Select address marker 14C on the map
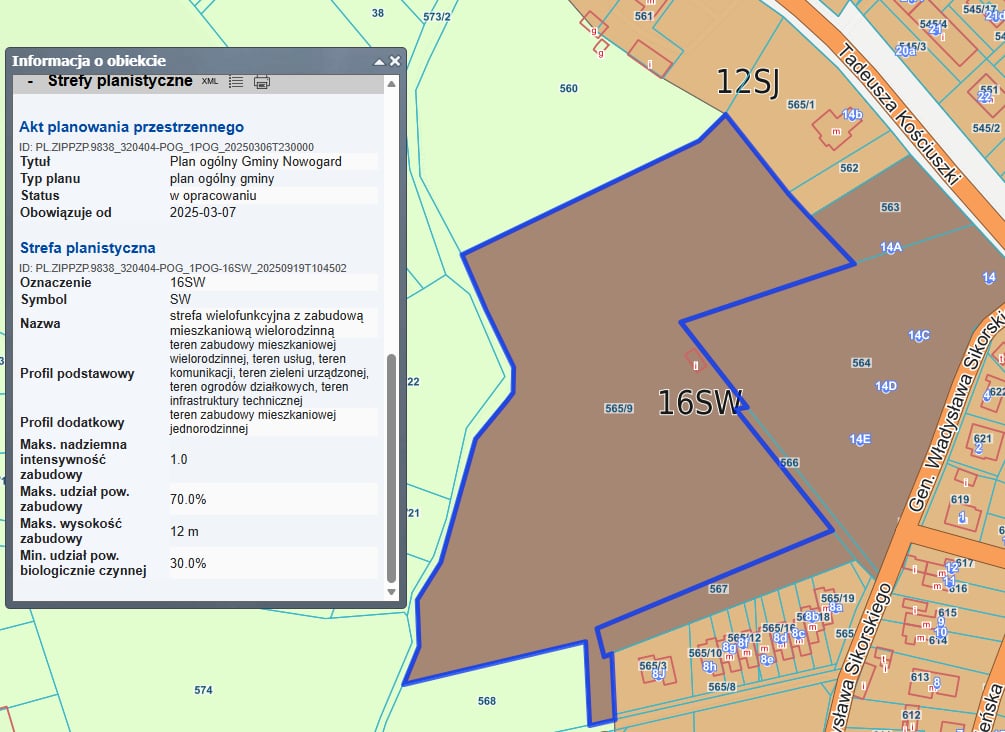 point(919,335)
